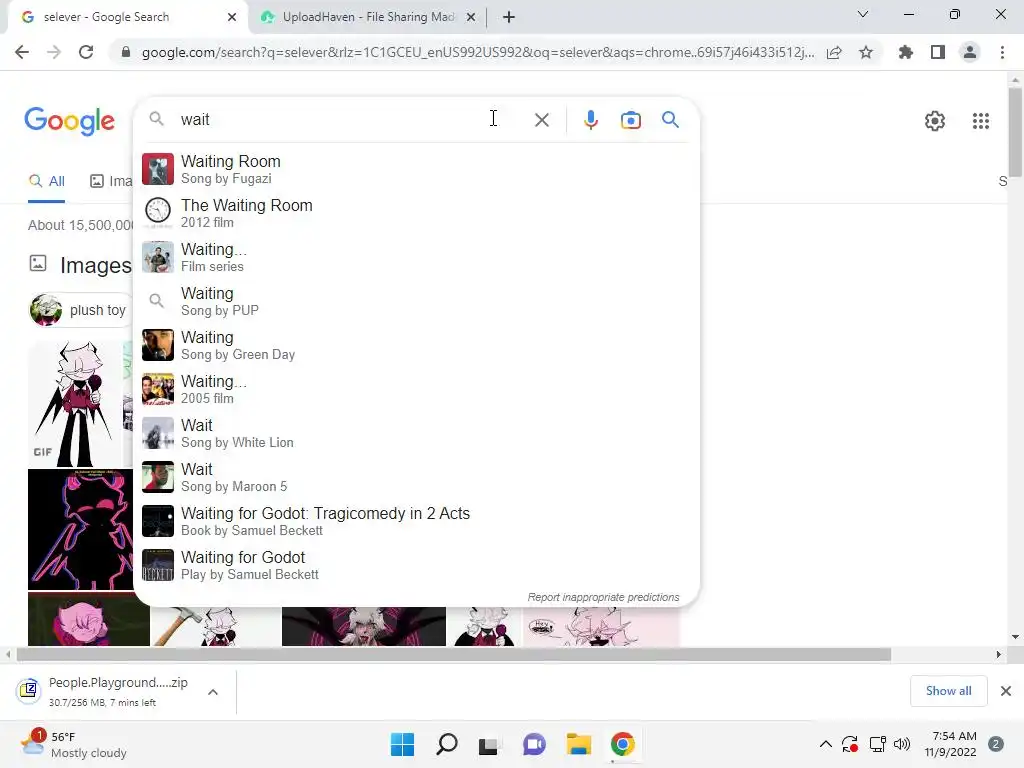Click the address bar URL
Screen dimensions: 1024x768
477,52
